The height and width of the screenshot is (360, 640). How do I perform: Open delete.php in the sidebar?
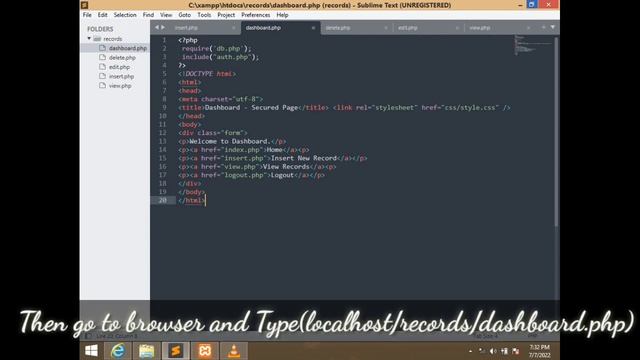click(122, 58)
